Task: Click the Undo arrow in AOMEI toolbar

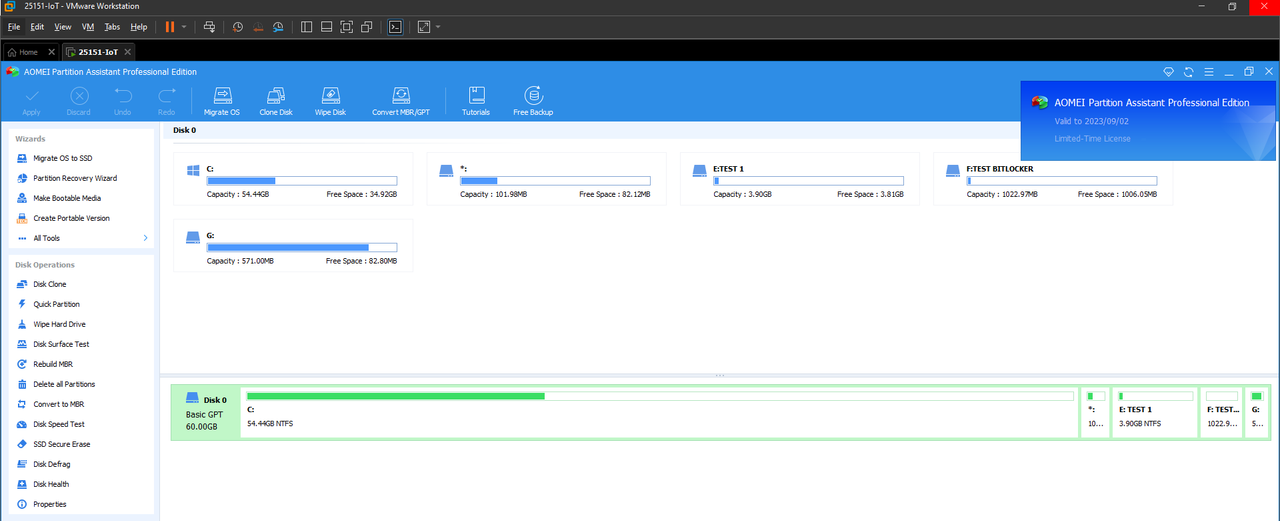Action: pyautogui.click(x=123, y=100)
